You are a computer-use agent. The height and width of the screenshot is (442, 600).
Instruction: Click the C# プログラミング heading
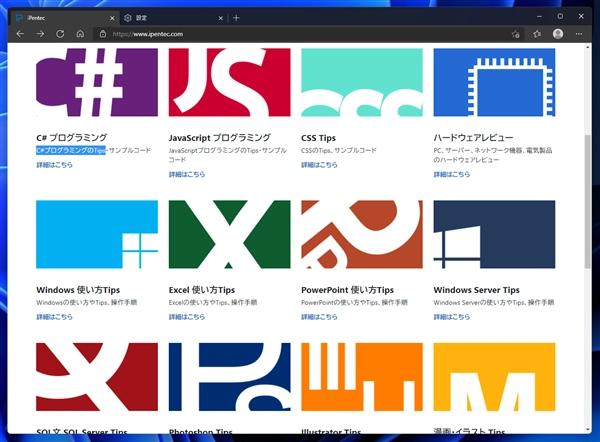click(72, 138)
